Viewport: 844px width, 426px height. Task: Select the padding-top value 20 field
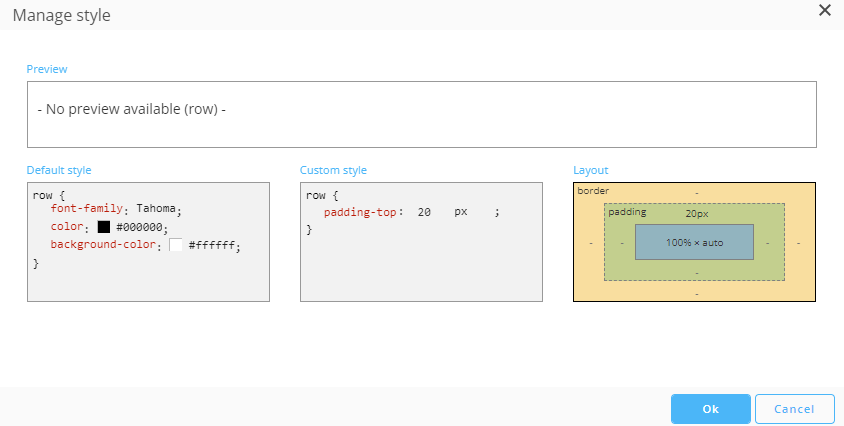[424, 213]
